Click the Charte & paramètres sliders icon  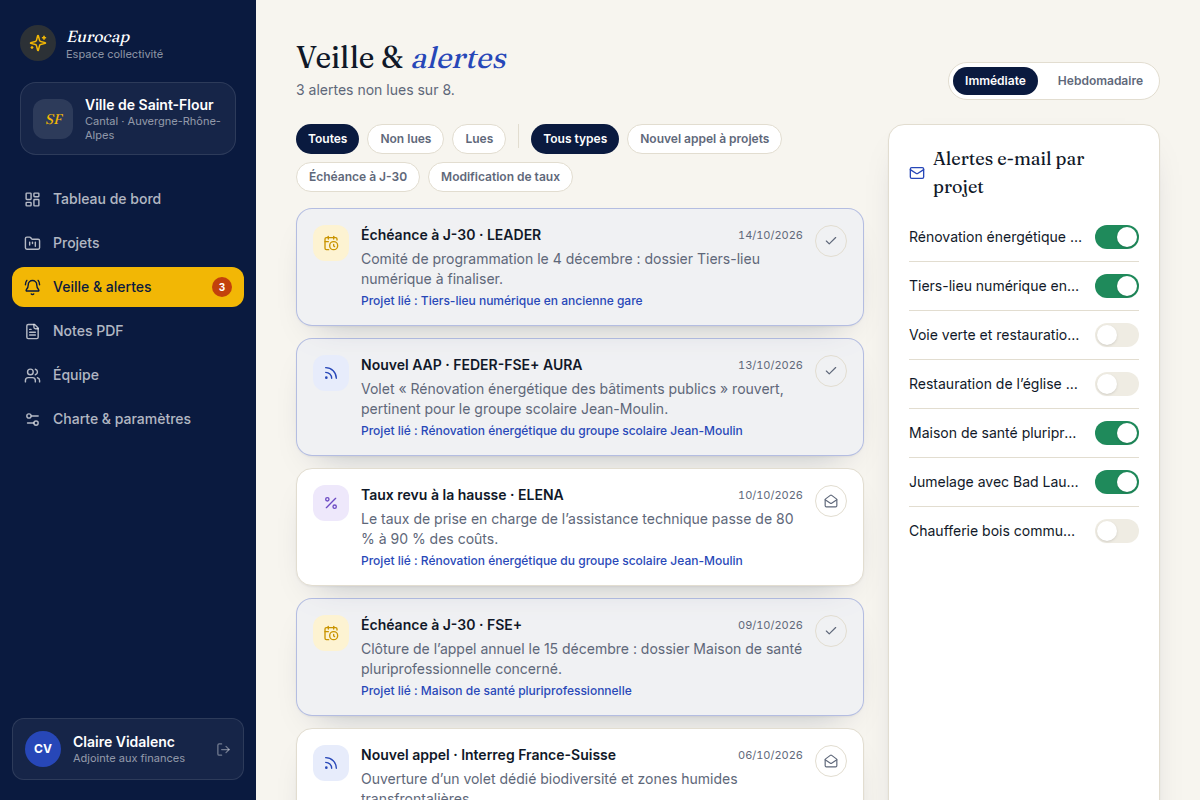(33, 419)
